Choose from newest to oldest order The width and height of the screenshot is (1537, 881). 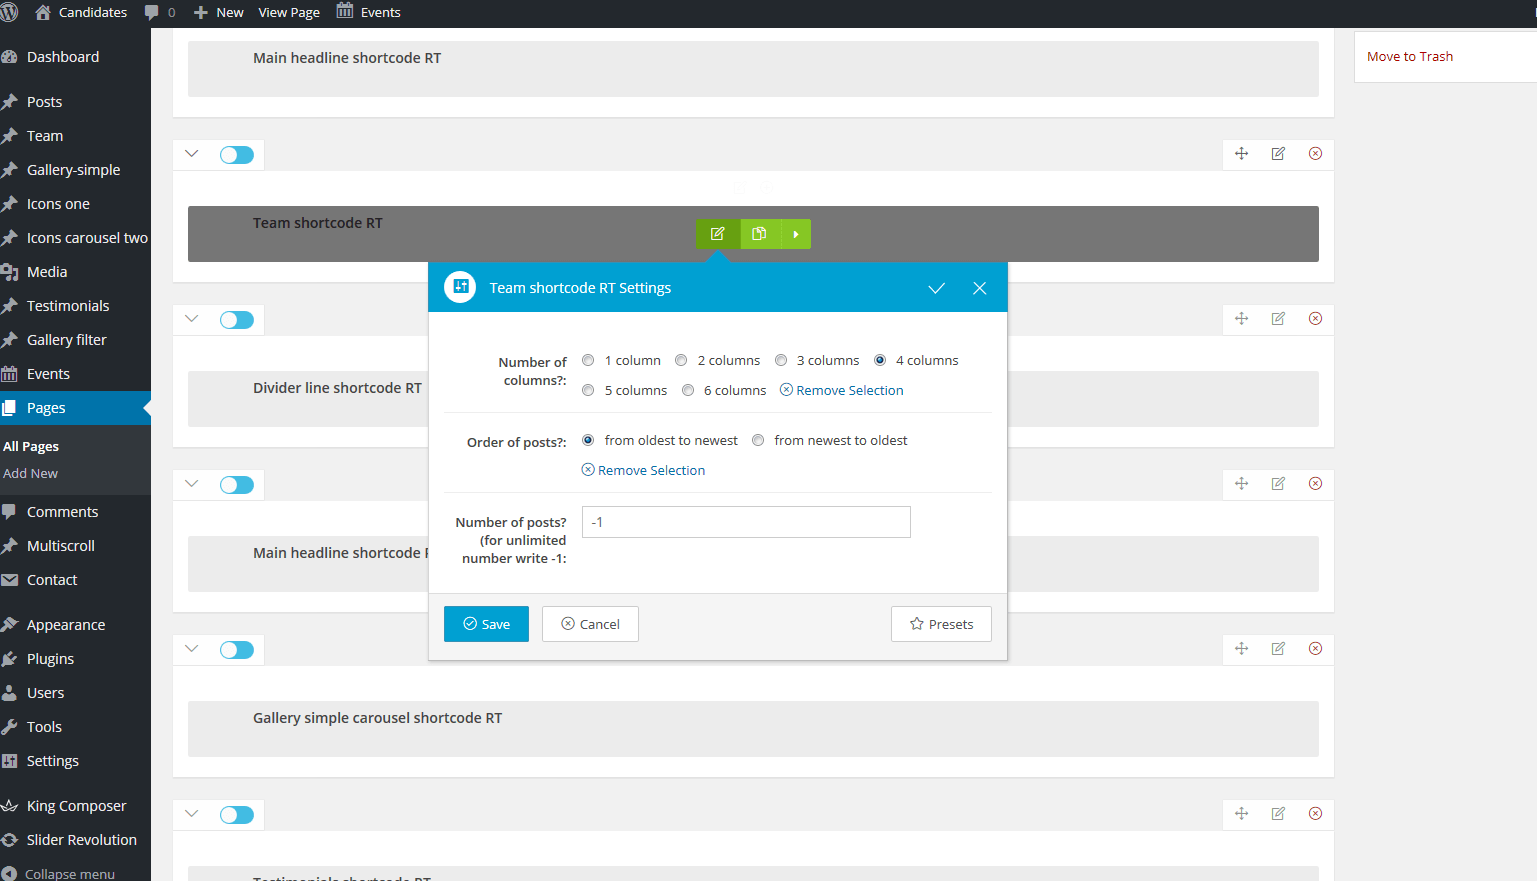(758, 440)
